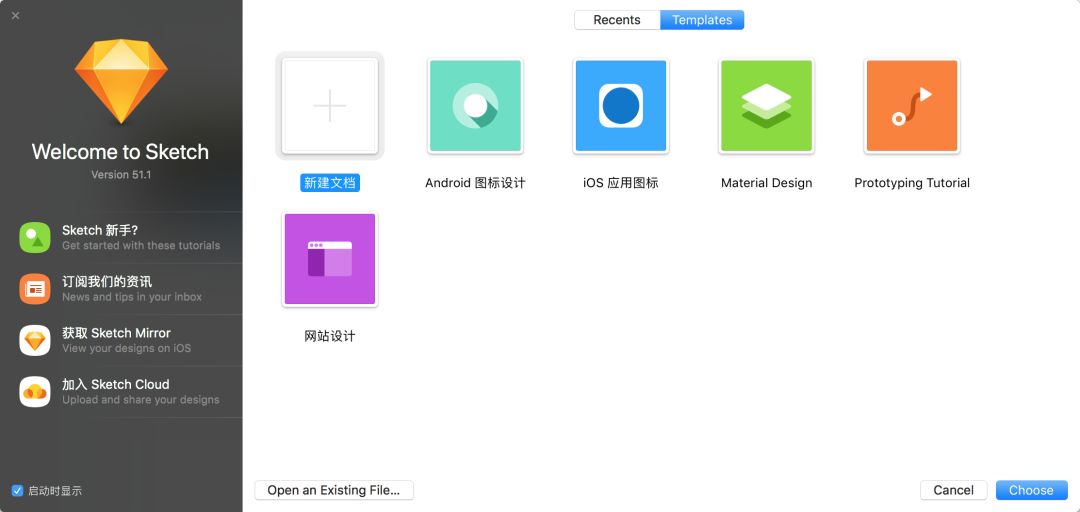This screenshot has width=1080, height=512.
Task: Click 'Get started with these tutorials' text
Action: click(141, 245)
